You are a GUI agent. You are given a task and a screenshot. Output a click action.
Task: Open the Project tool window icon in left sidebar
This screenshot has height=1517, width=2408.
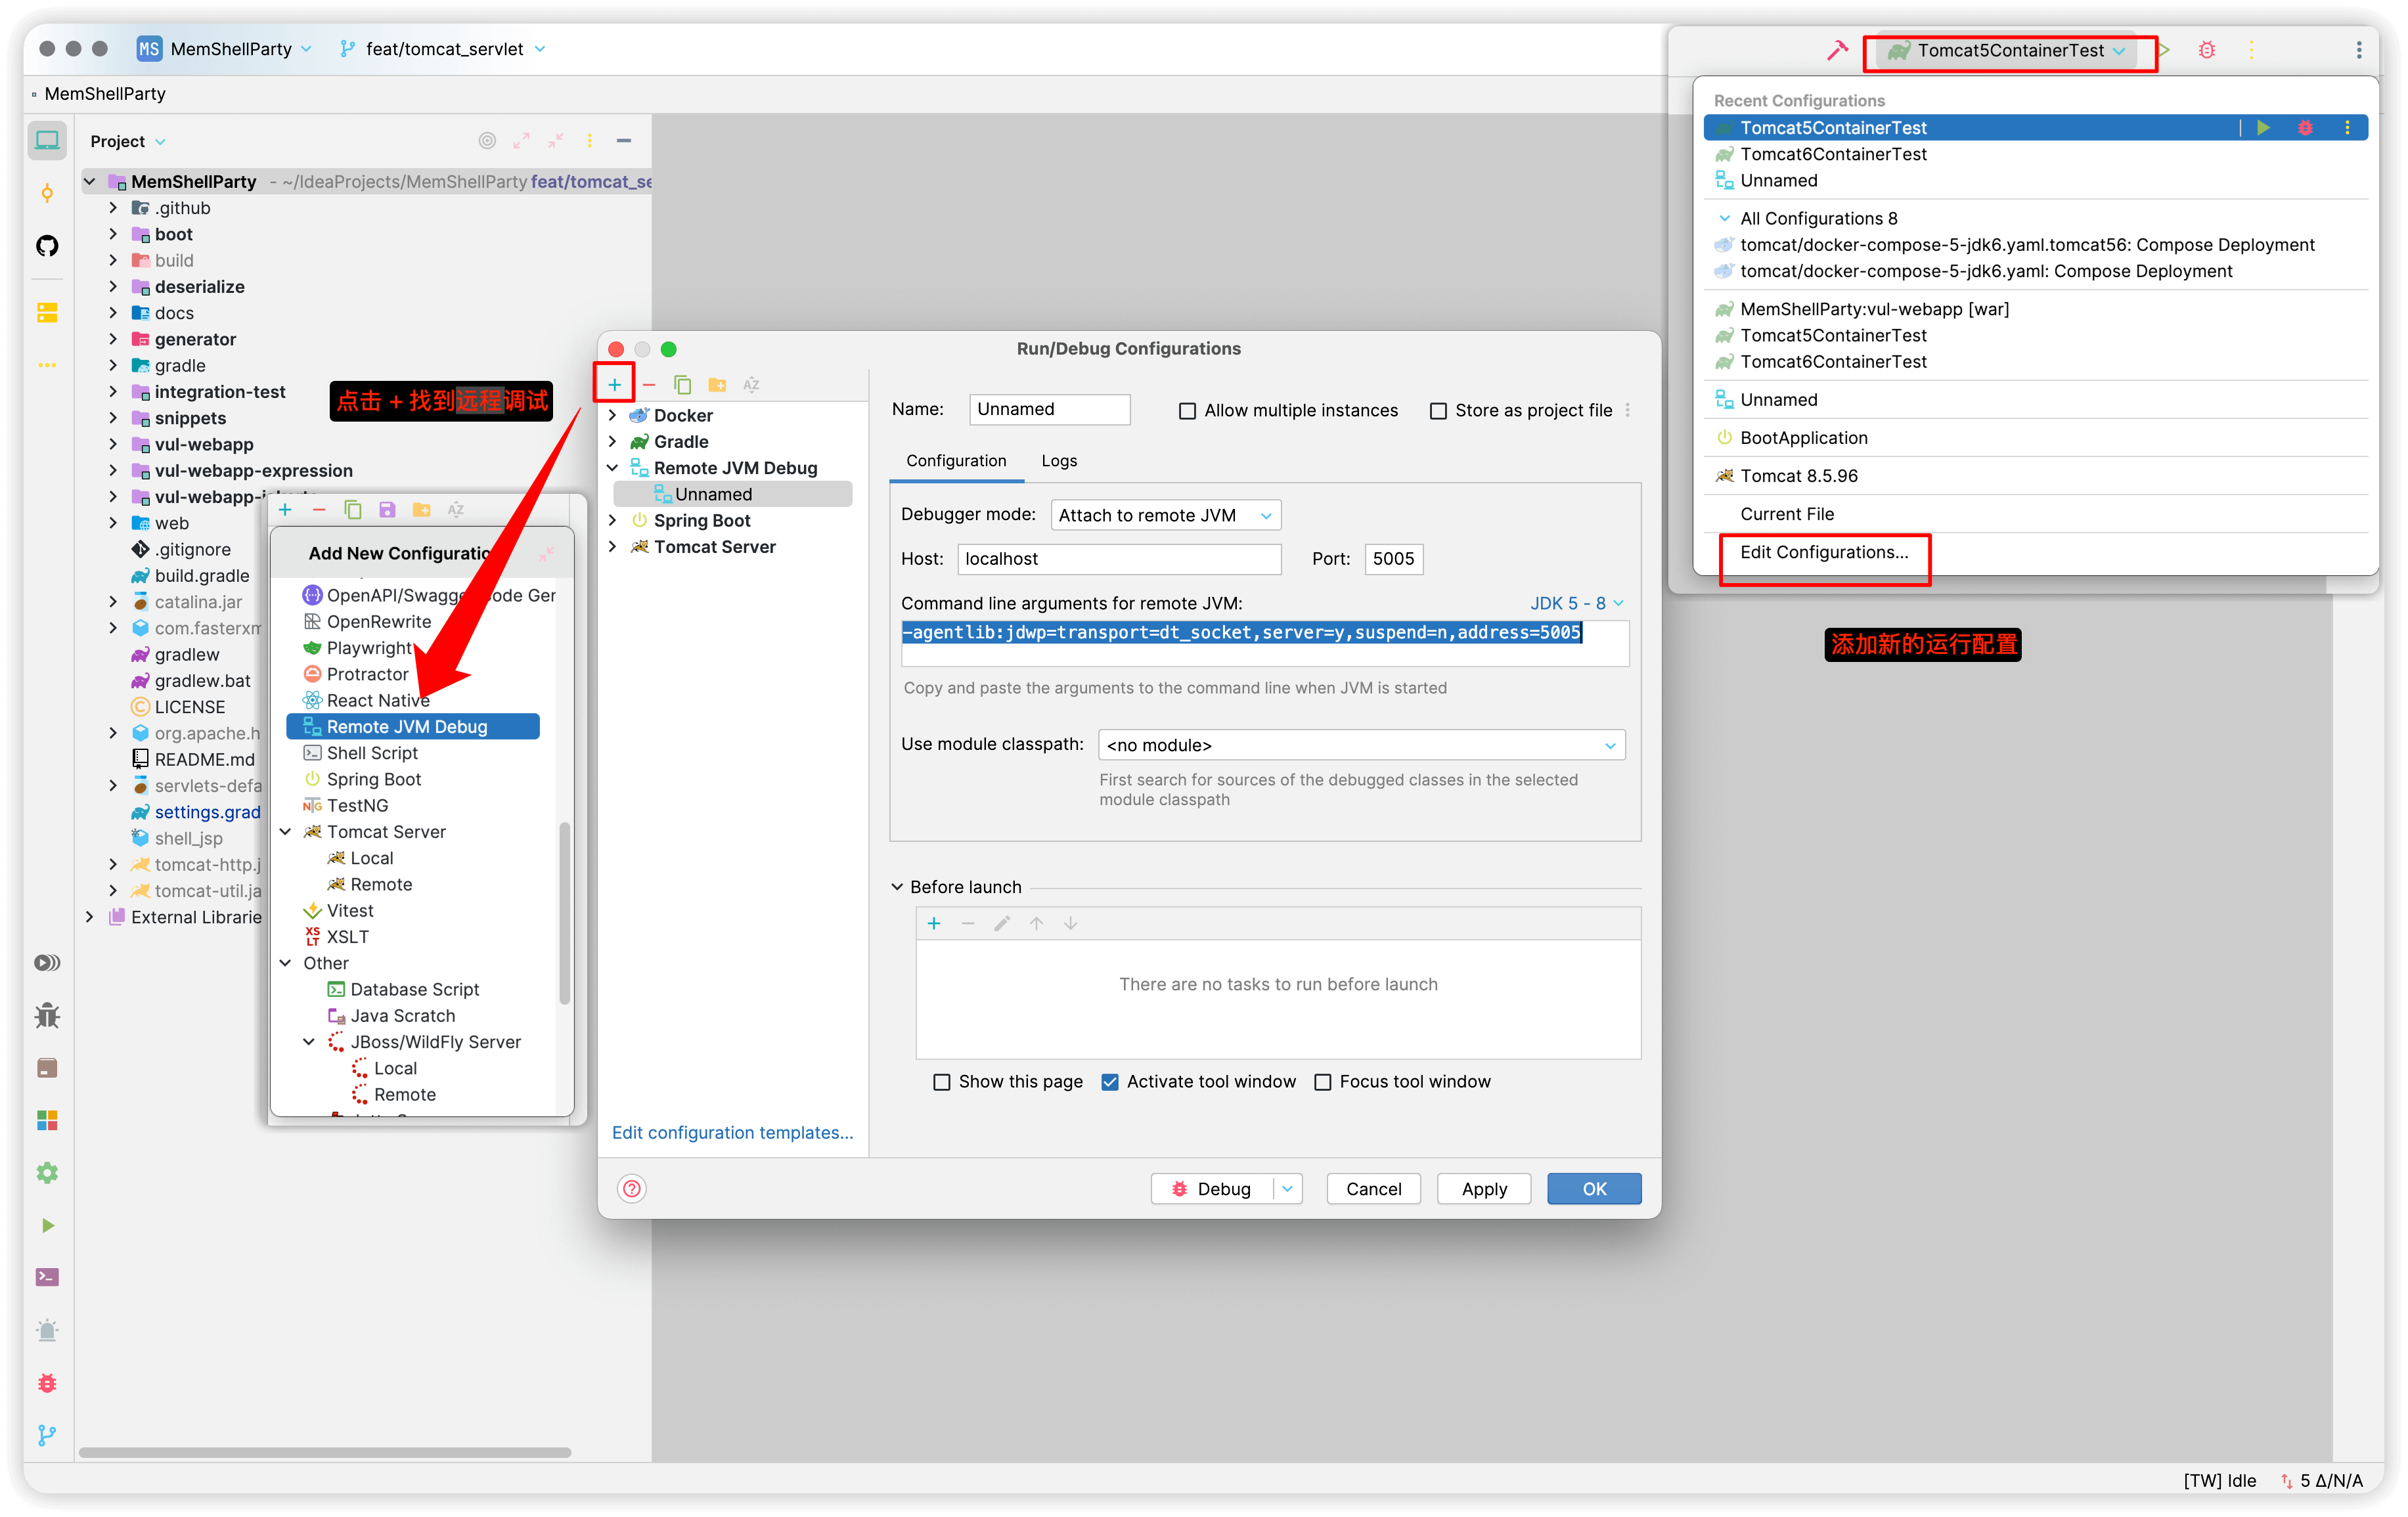47,140
